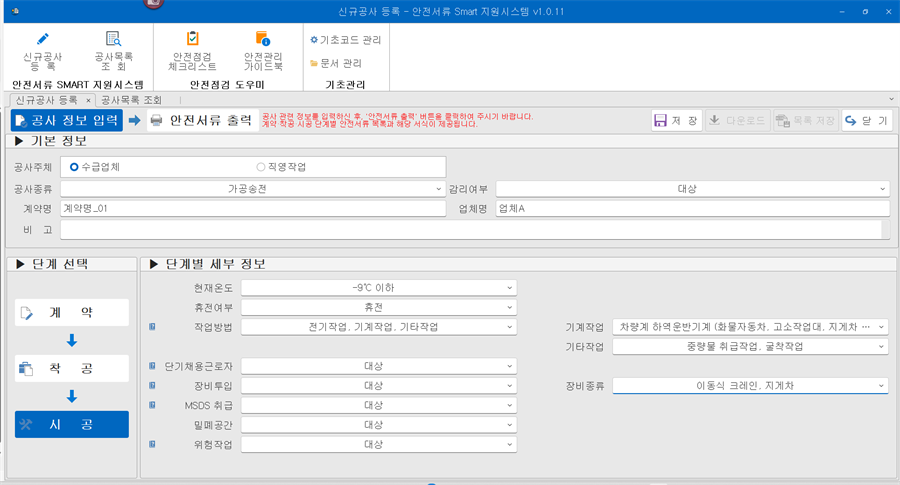This screenshot has height=485, width=900.
Task: Select the 직영작업 radio button
Action: pos(261,167)
